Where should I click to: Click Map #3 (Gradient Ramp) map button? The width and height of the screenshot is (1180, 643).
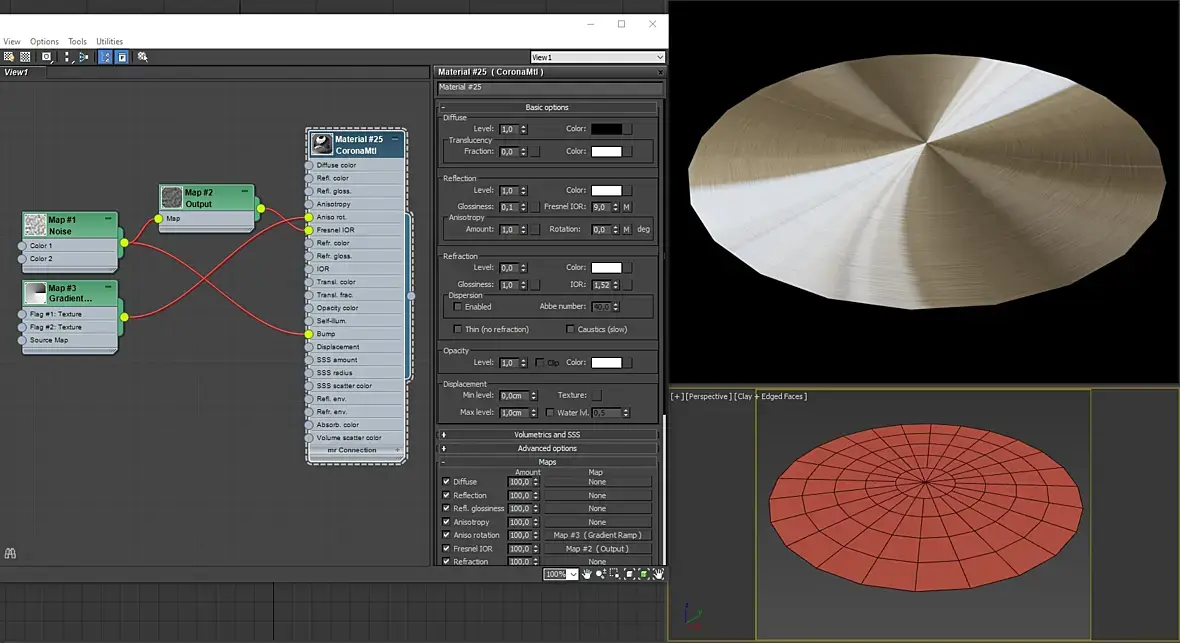[597, 535]
